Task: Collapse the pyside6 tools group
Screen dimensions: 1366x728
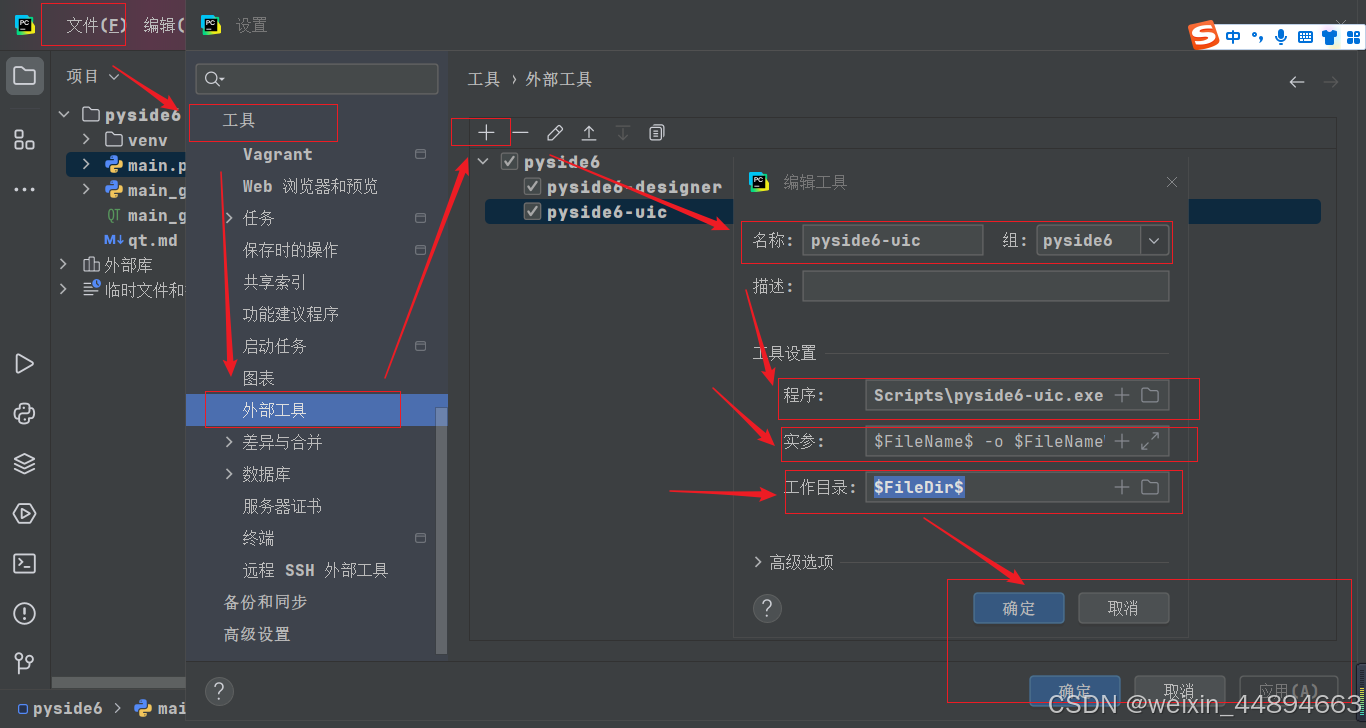Action: (x=484, y=162)
